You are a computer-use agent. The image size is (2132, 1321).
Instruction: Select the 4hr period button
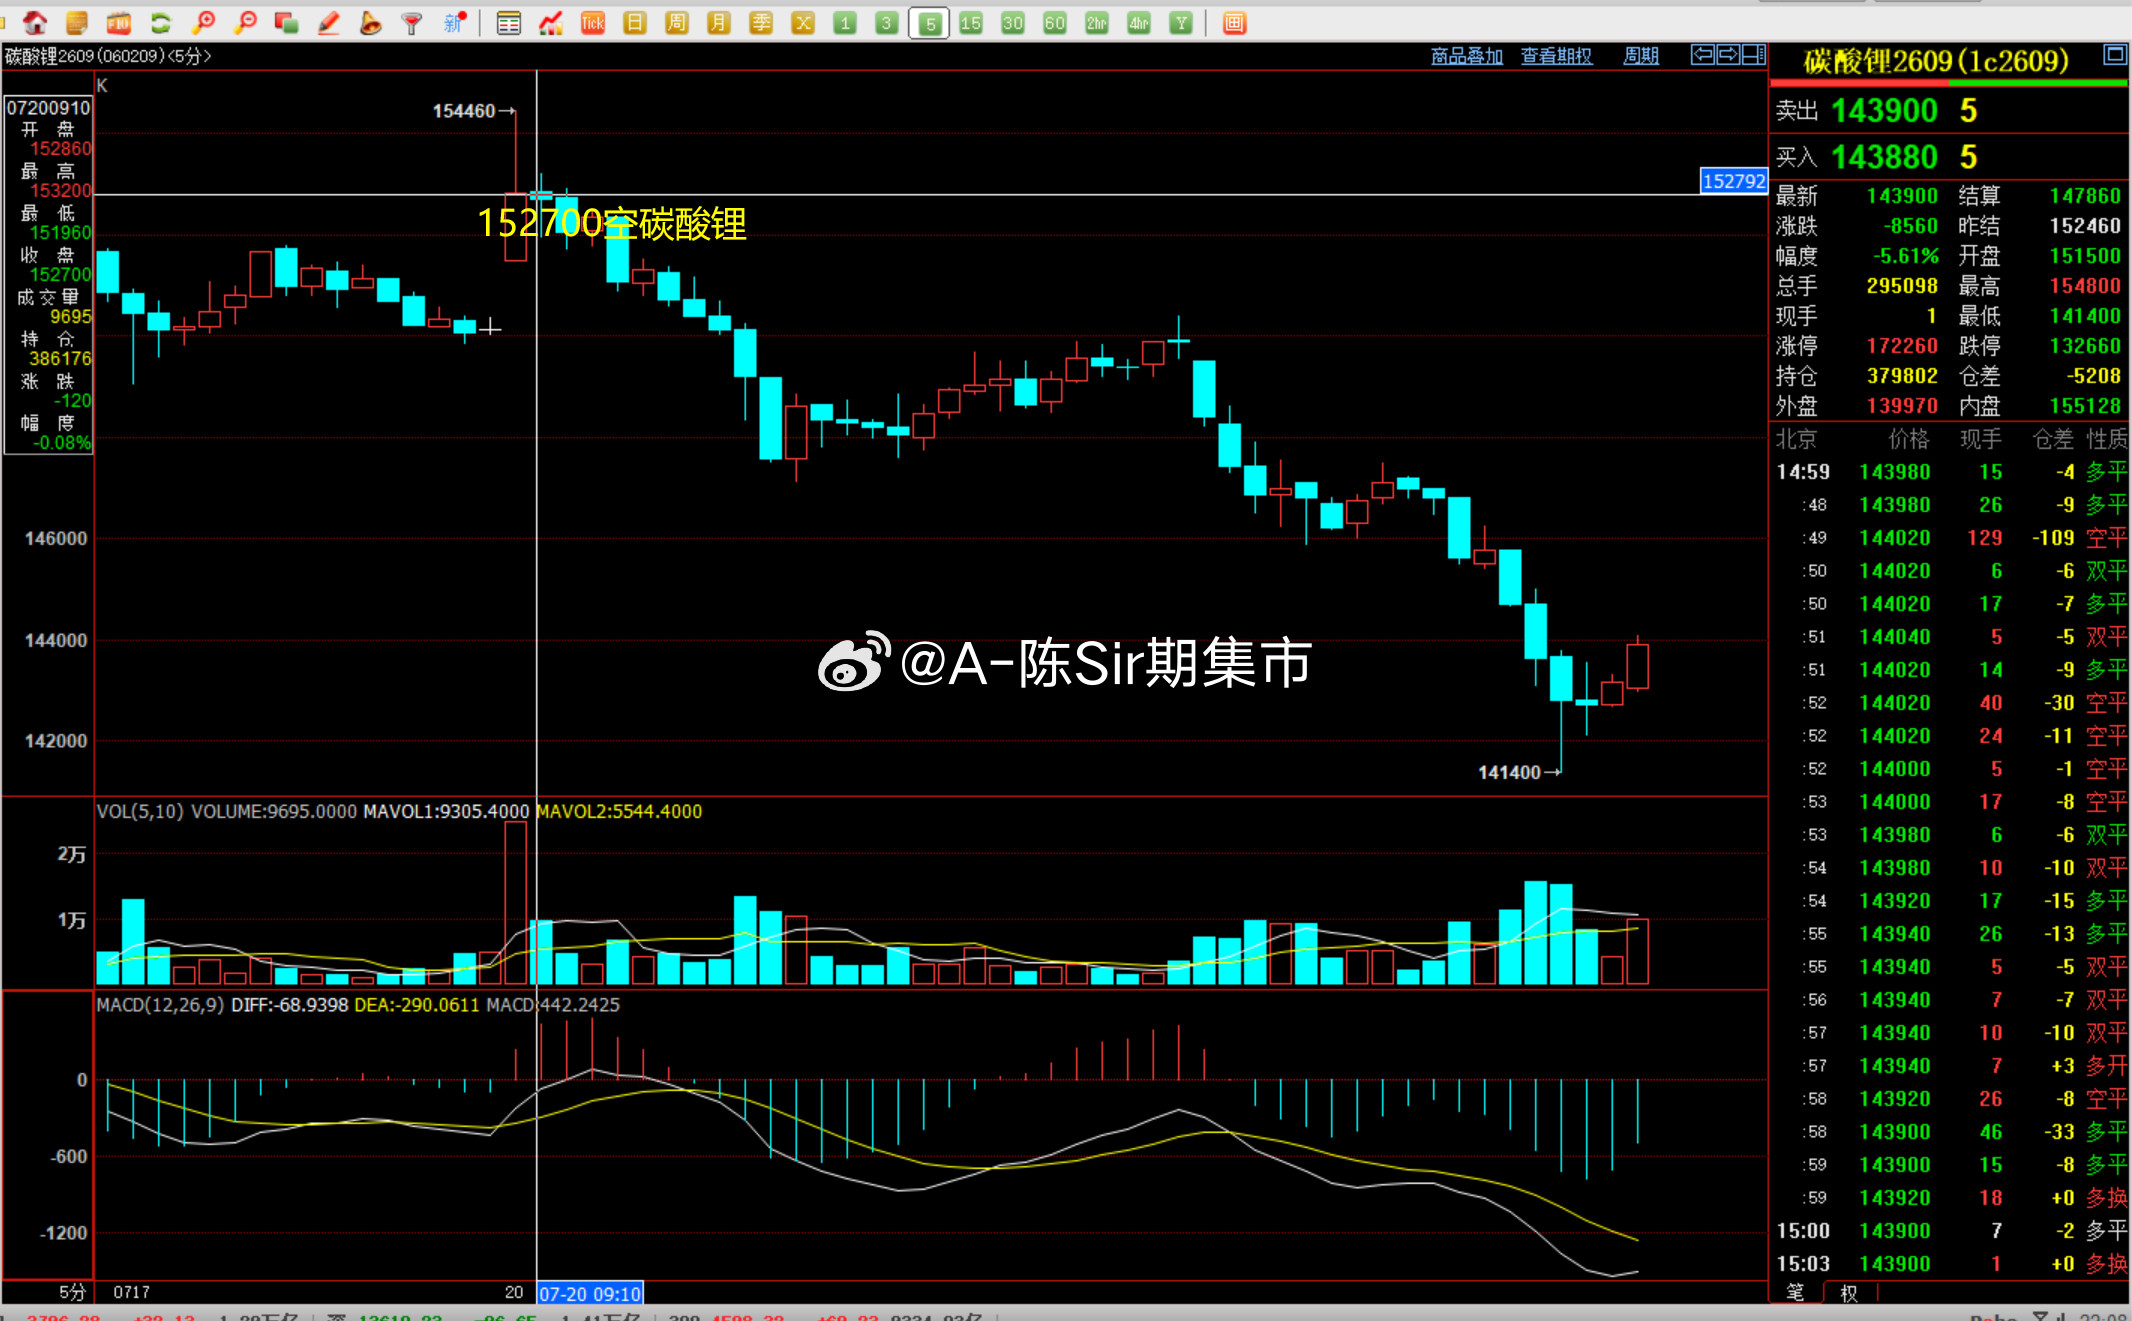click(x=1139, y=22)
